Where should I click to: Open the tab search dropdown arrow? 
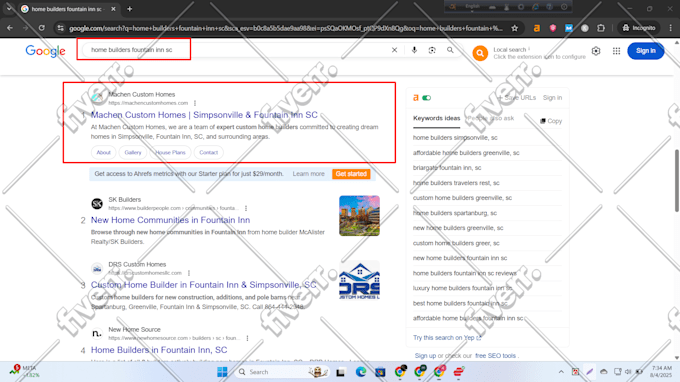tap(9, 9)
